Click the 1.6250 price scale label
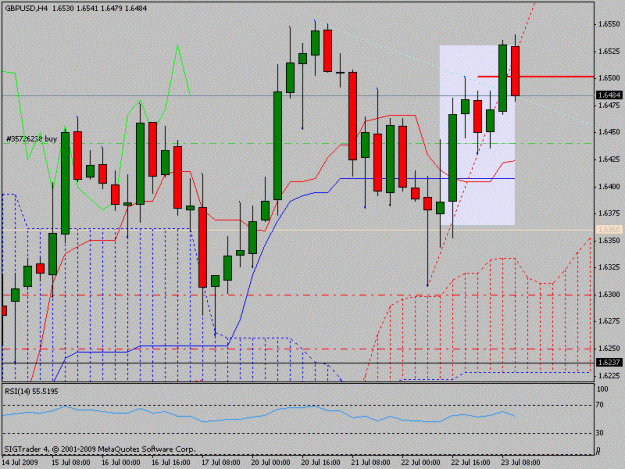625x469 pixels. click(x=609, y=348)
